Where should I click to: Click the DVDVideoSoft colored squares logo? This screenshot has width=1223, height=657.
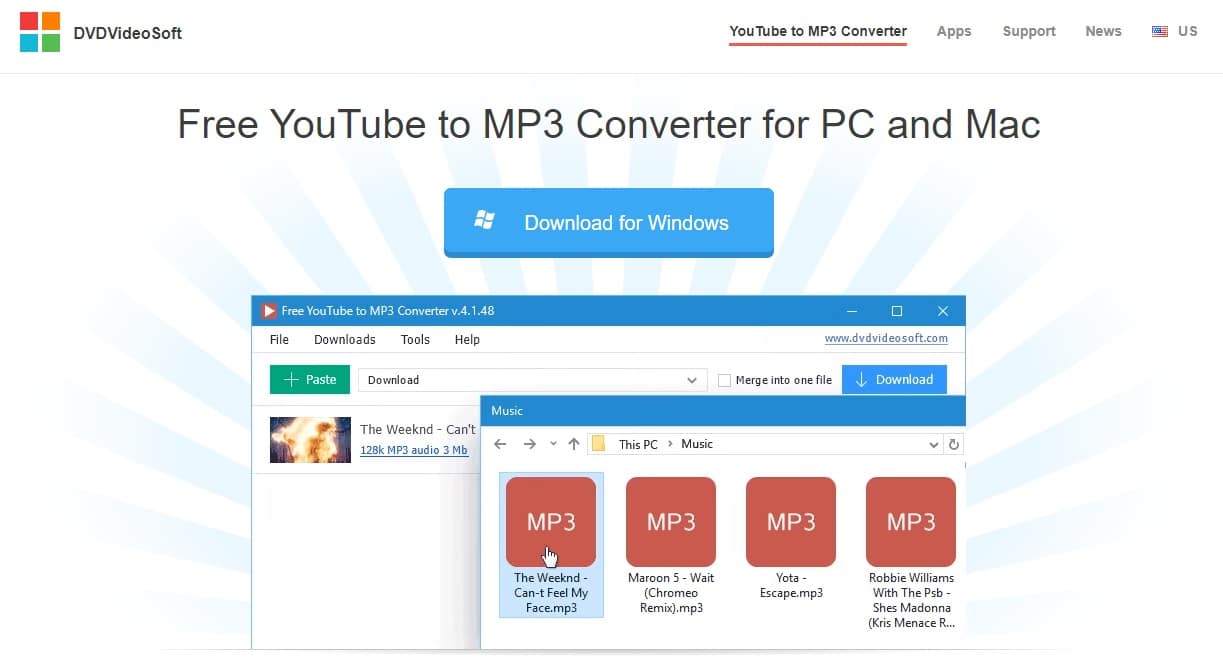(40, 32)
